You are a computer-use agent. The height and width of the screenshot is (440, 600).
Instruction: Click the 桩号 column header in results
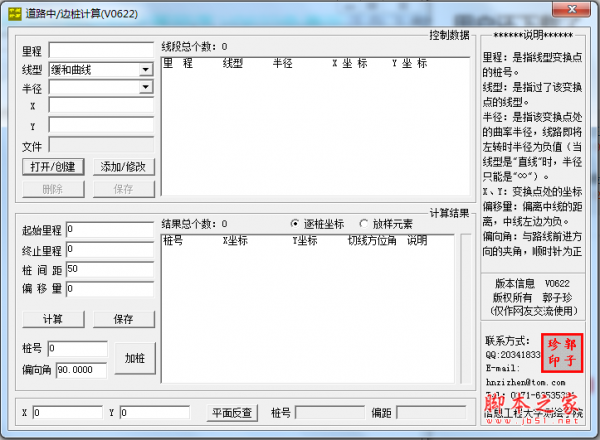[173, 241]
